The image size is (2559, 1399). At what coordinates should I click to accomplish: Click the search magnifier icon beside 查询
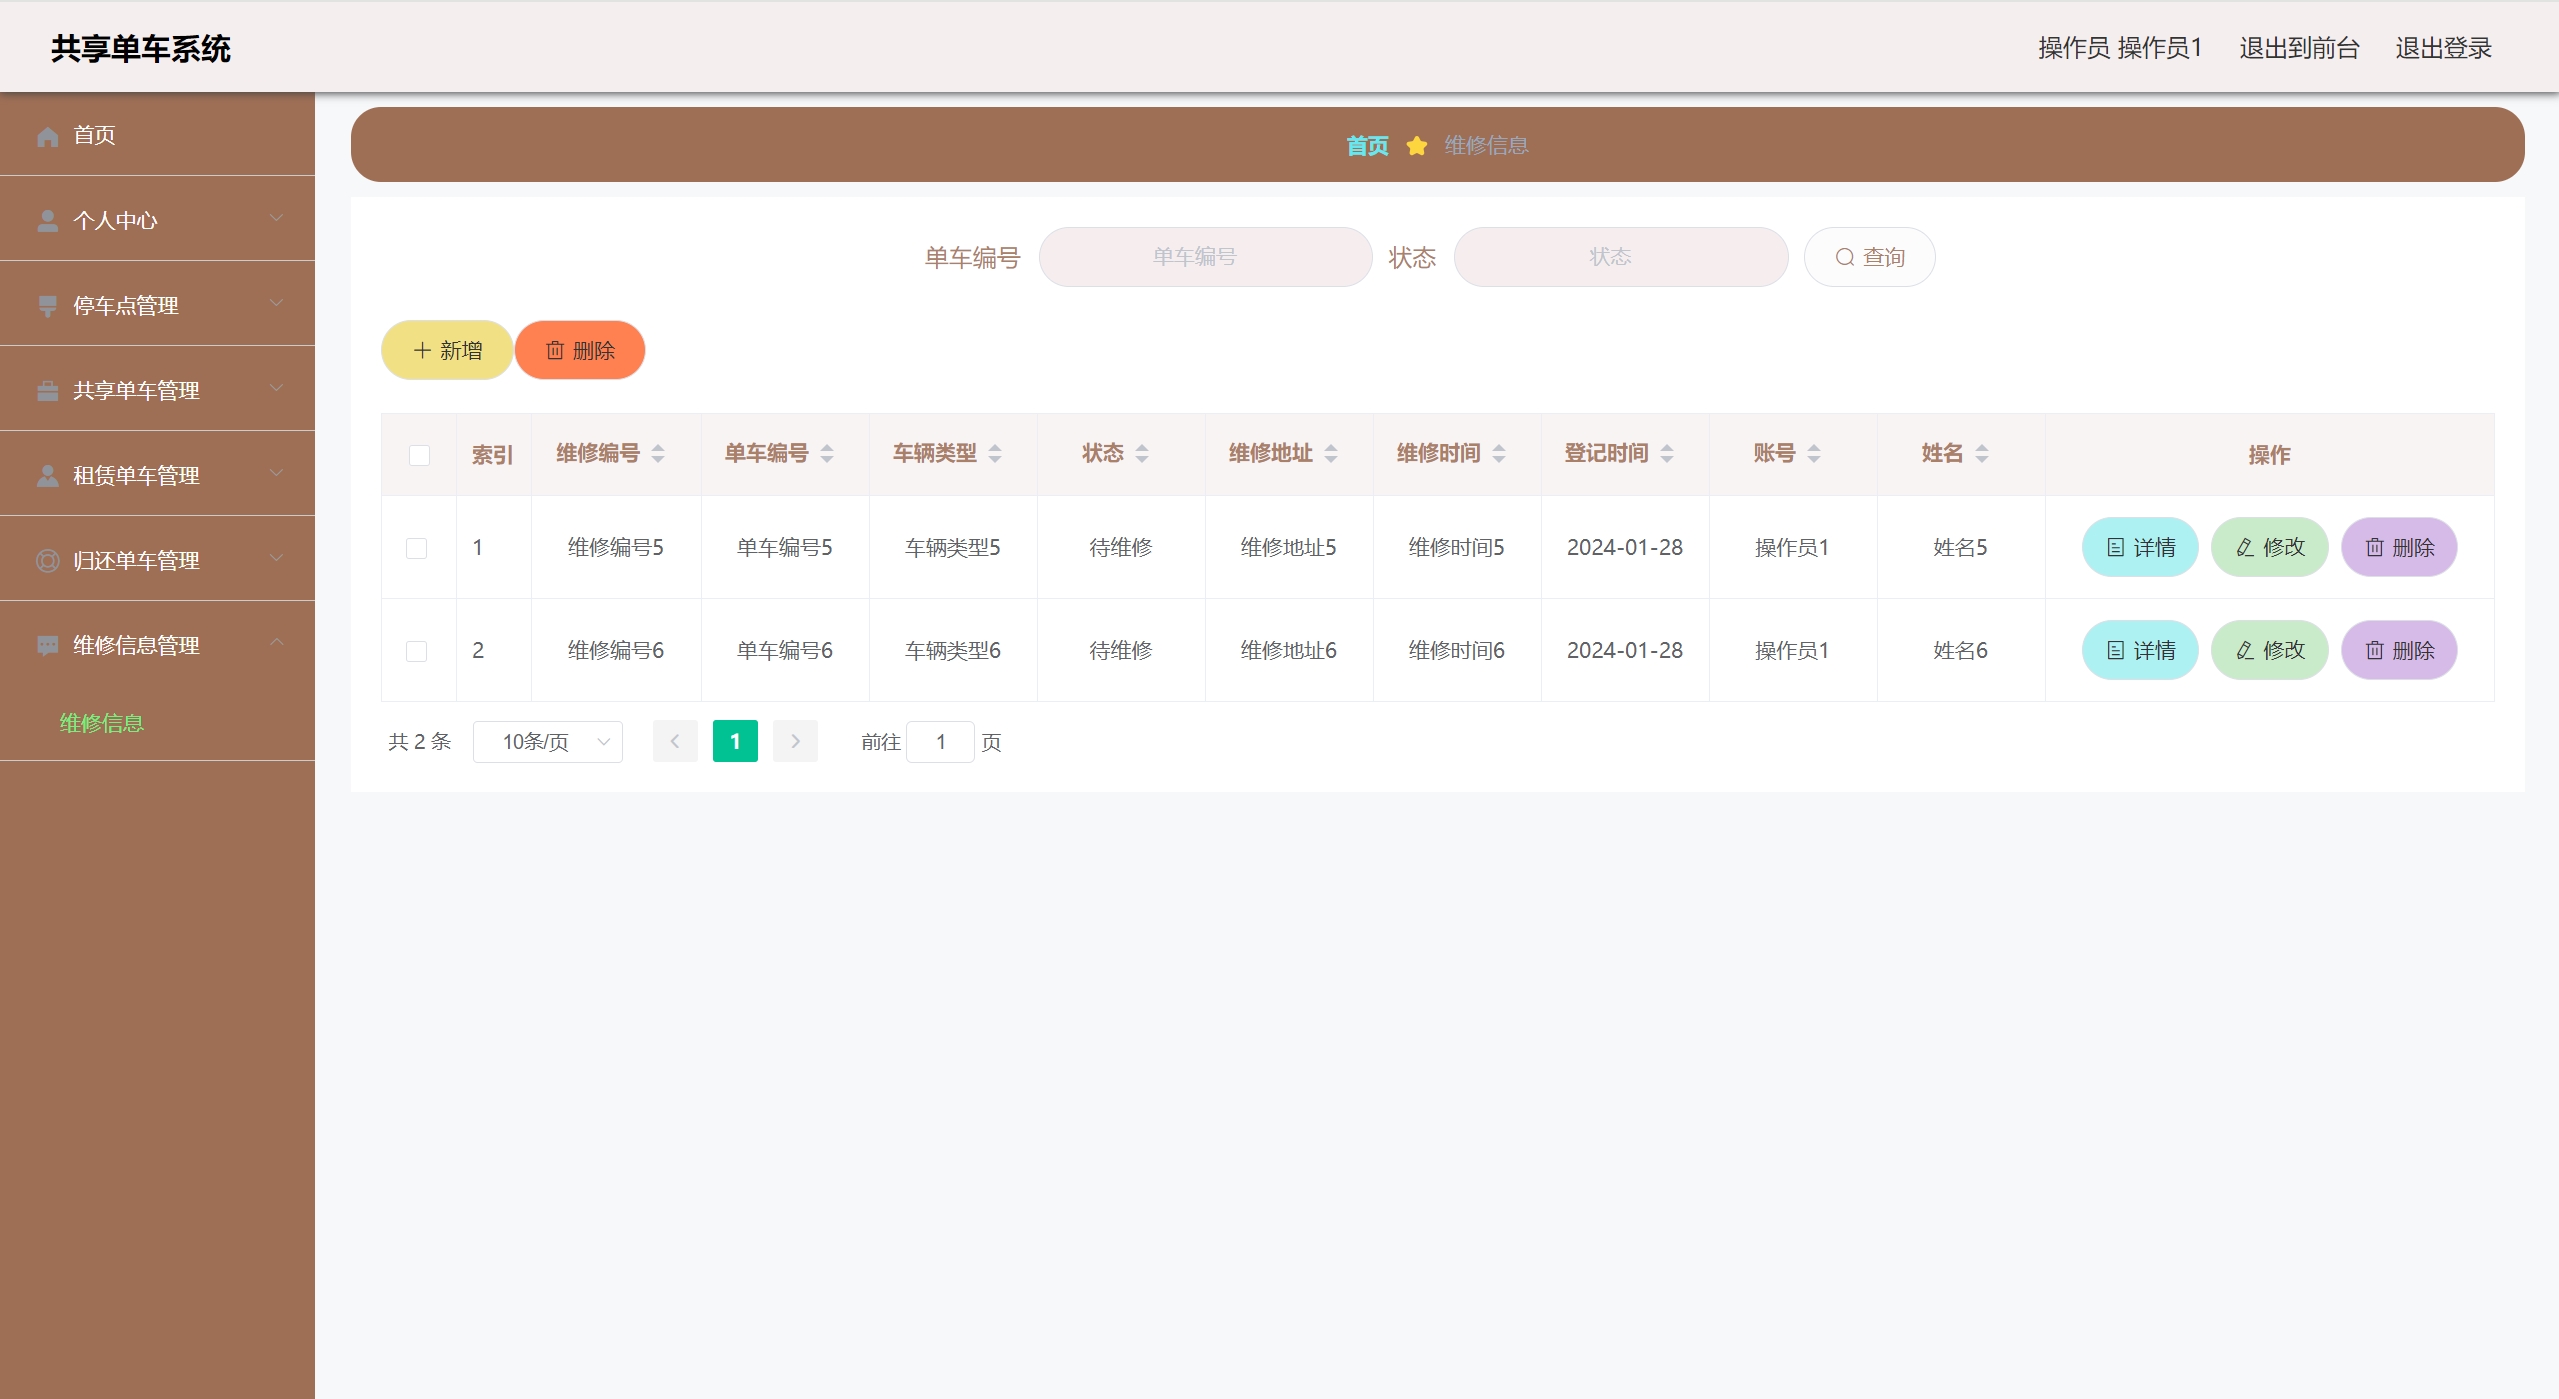pos(1844,258)
